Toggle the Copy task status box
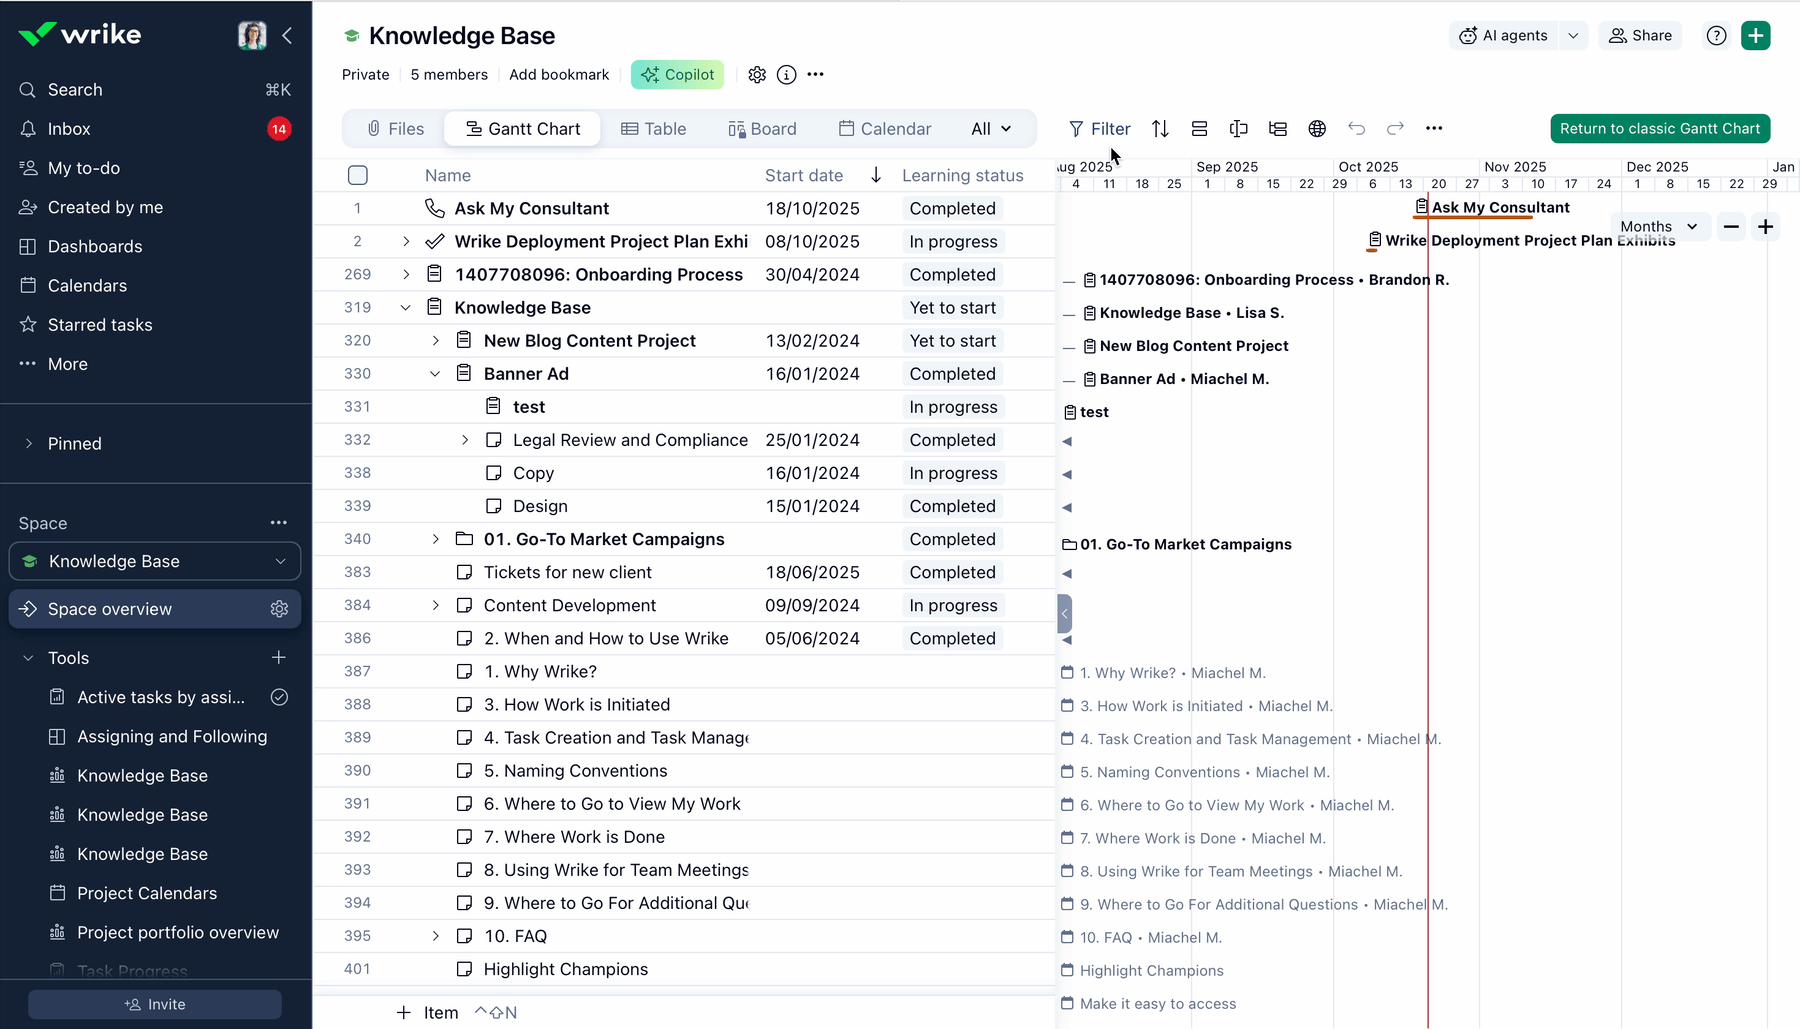 click(494, 473)
